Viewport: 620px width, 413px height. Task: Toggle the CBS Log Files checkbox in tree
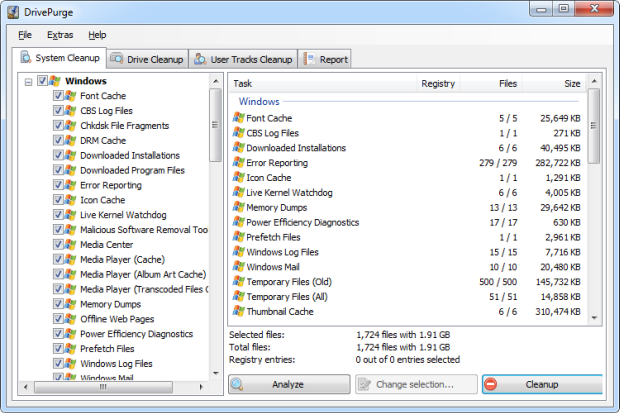(x=58, y=110)
